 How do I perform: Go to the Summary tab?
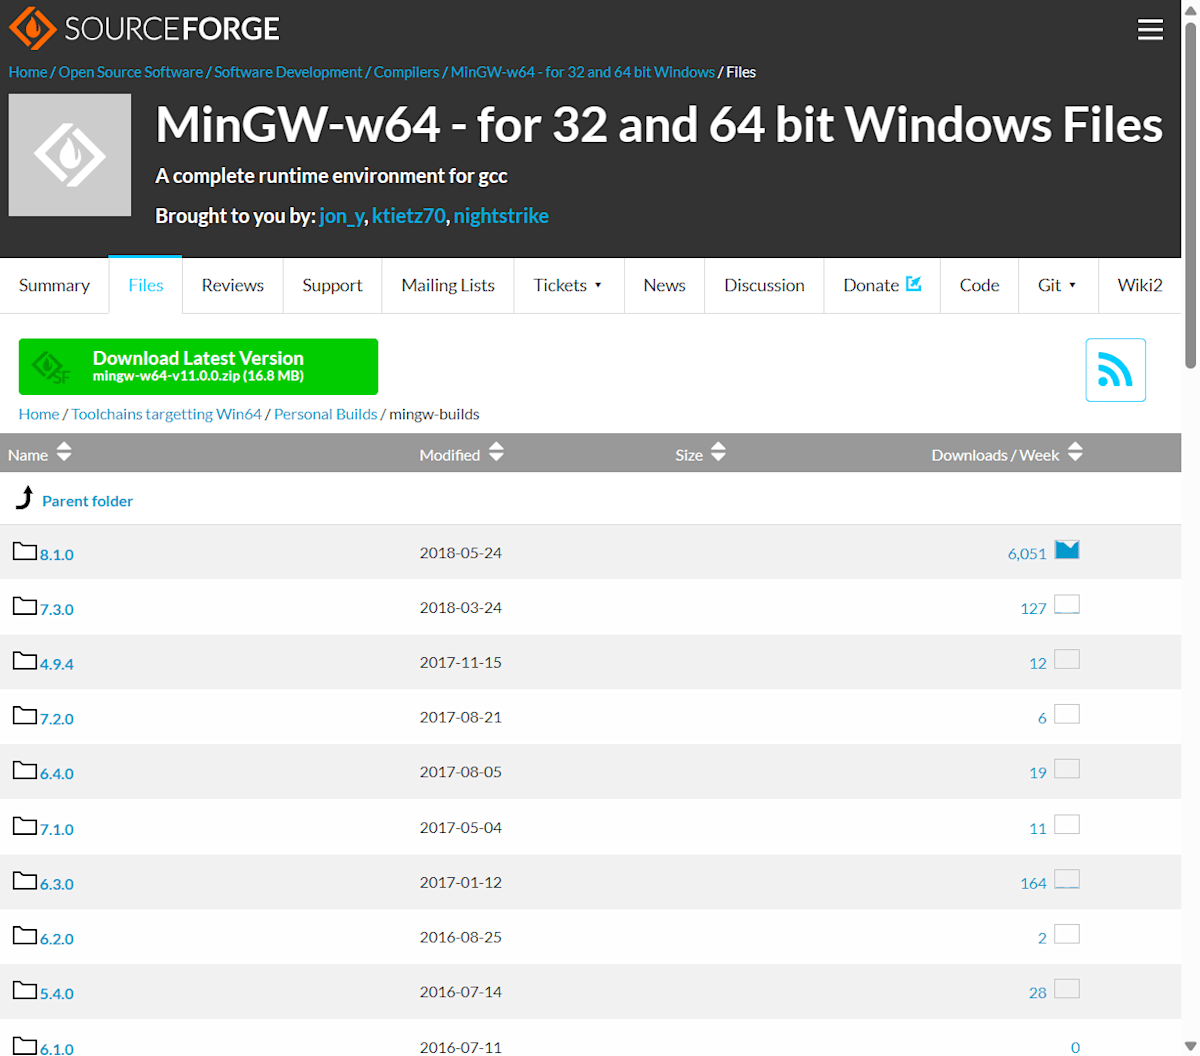pyautogui.click(x=54, y=285)
